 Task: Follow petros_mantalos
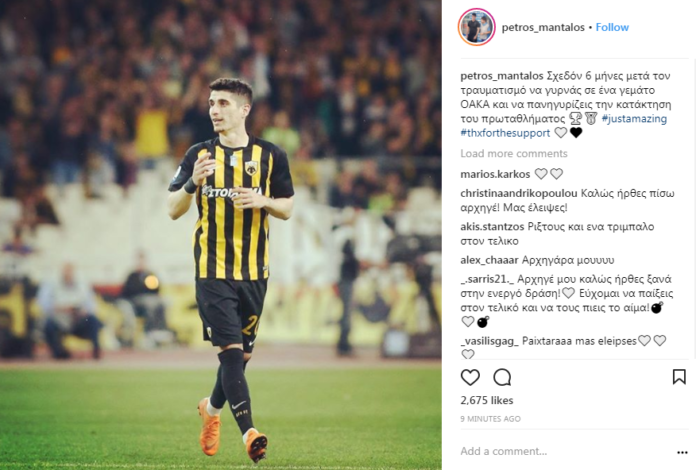(x=612, y=28)
